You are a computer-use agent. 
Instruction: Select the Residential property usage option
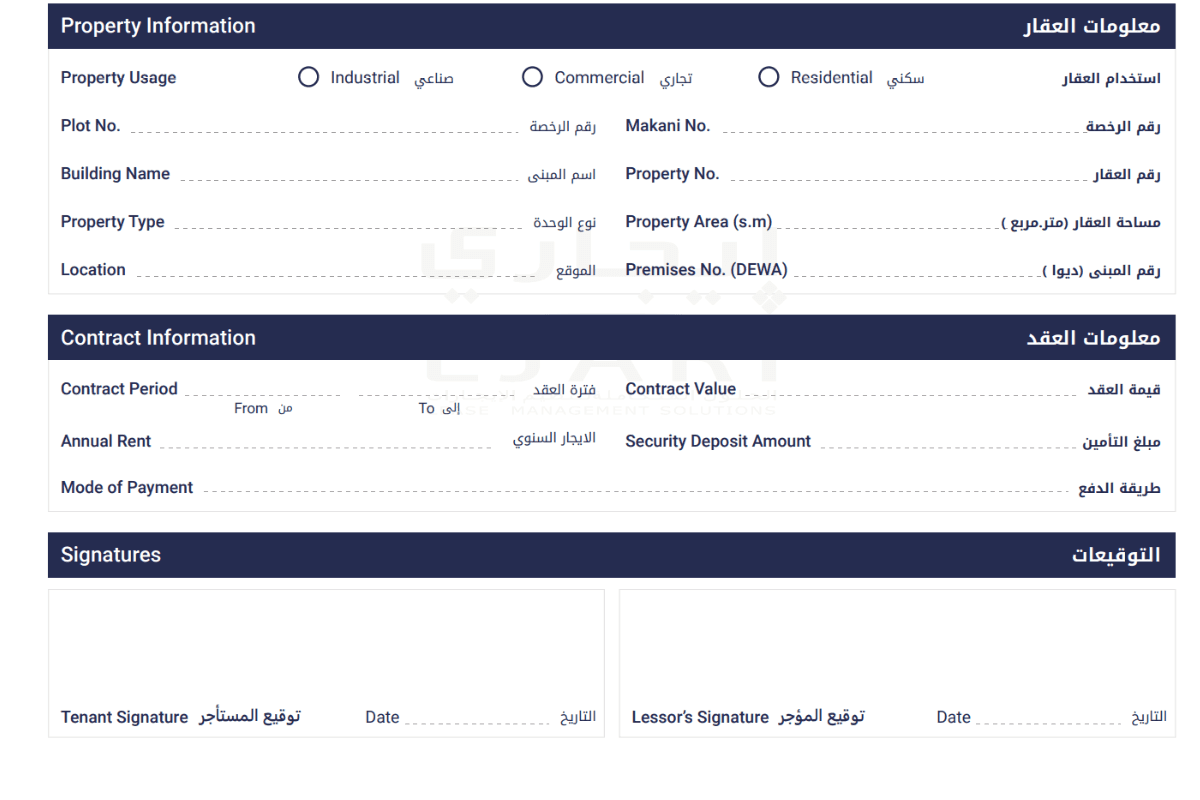tap(769, 77)
